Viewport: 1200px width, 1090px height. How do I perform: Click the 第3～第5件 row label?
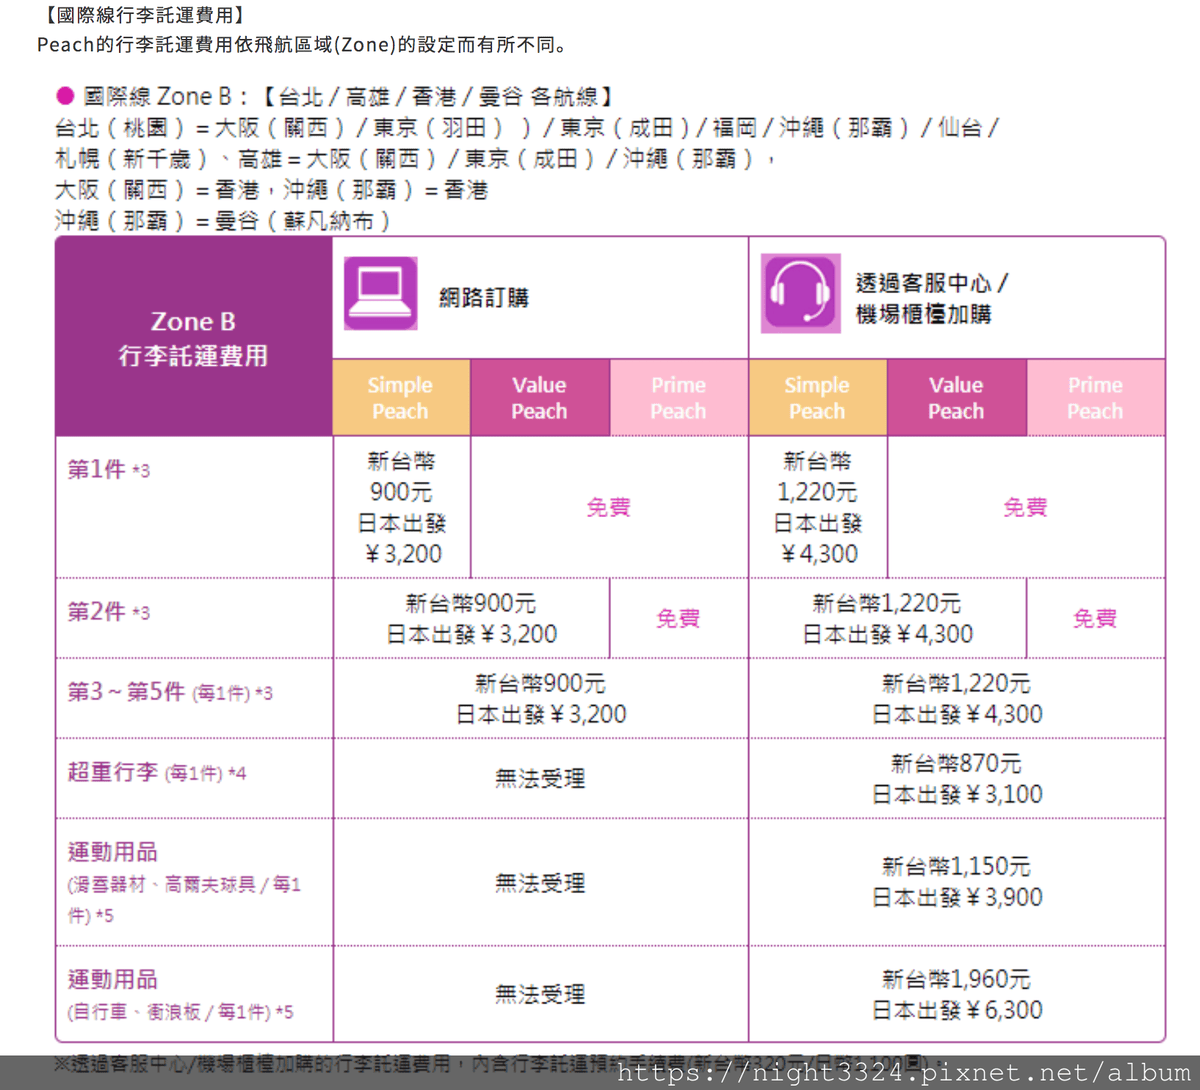170,692
